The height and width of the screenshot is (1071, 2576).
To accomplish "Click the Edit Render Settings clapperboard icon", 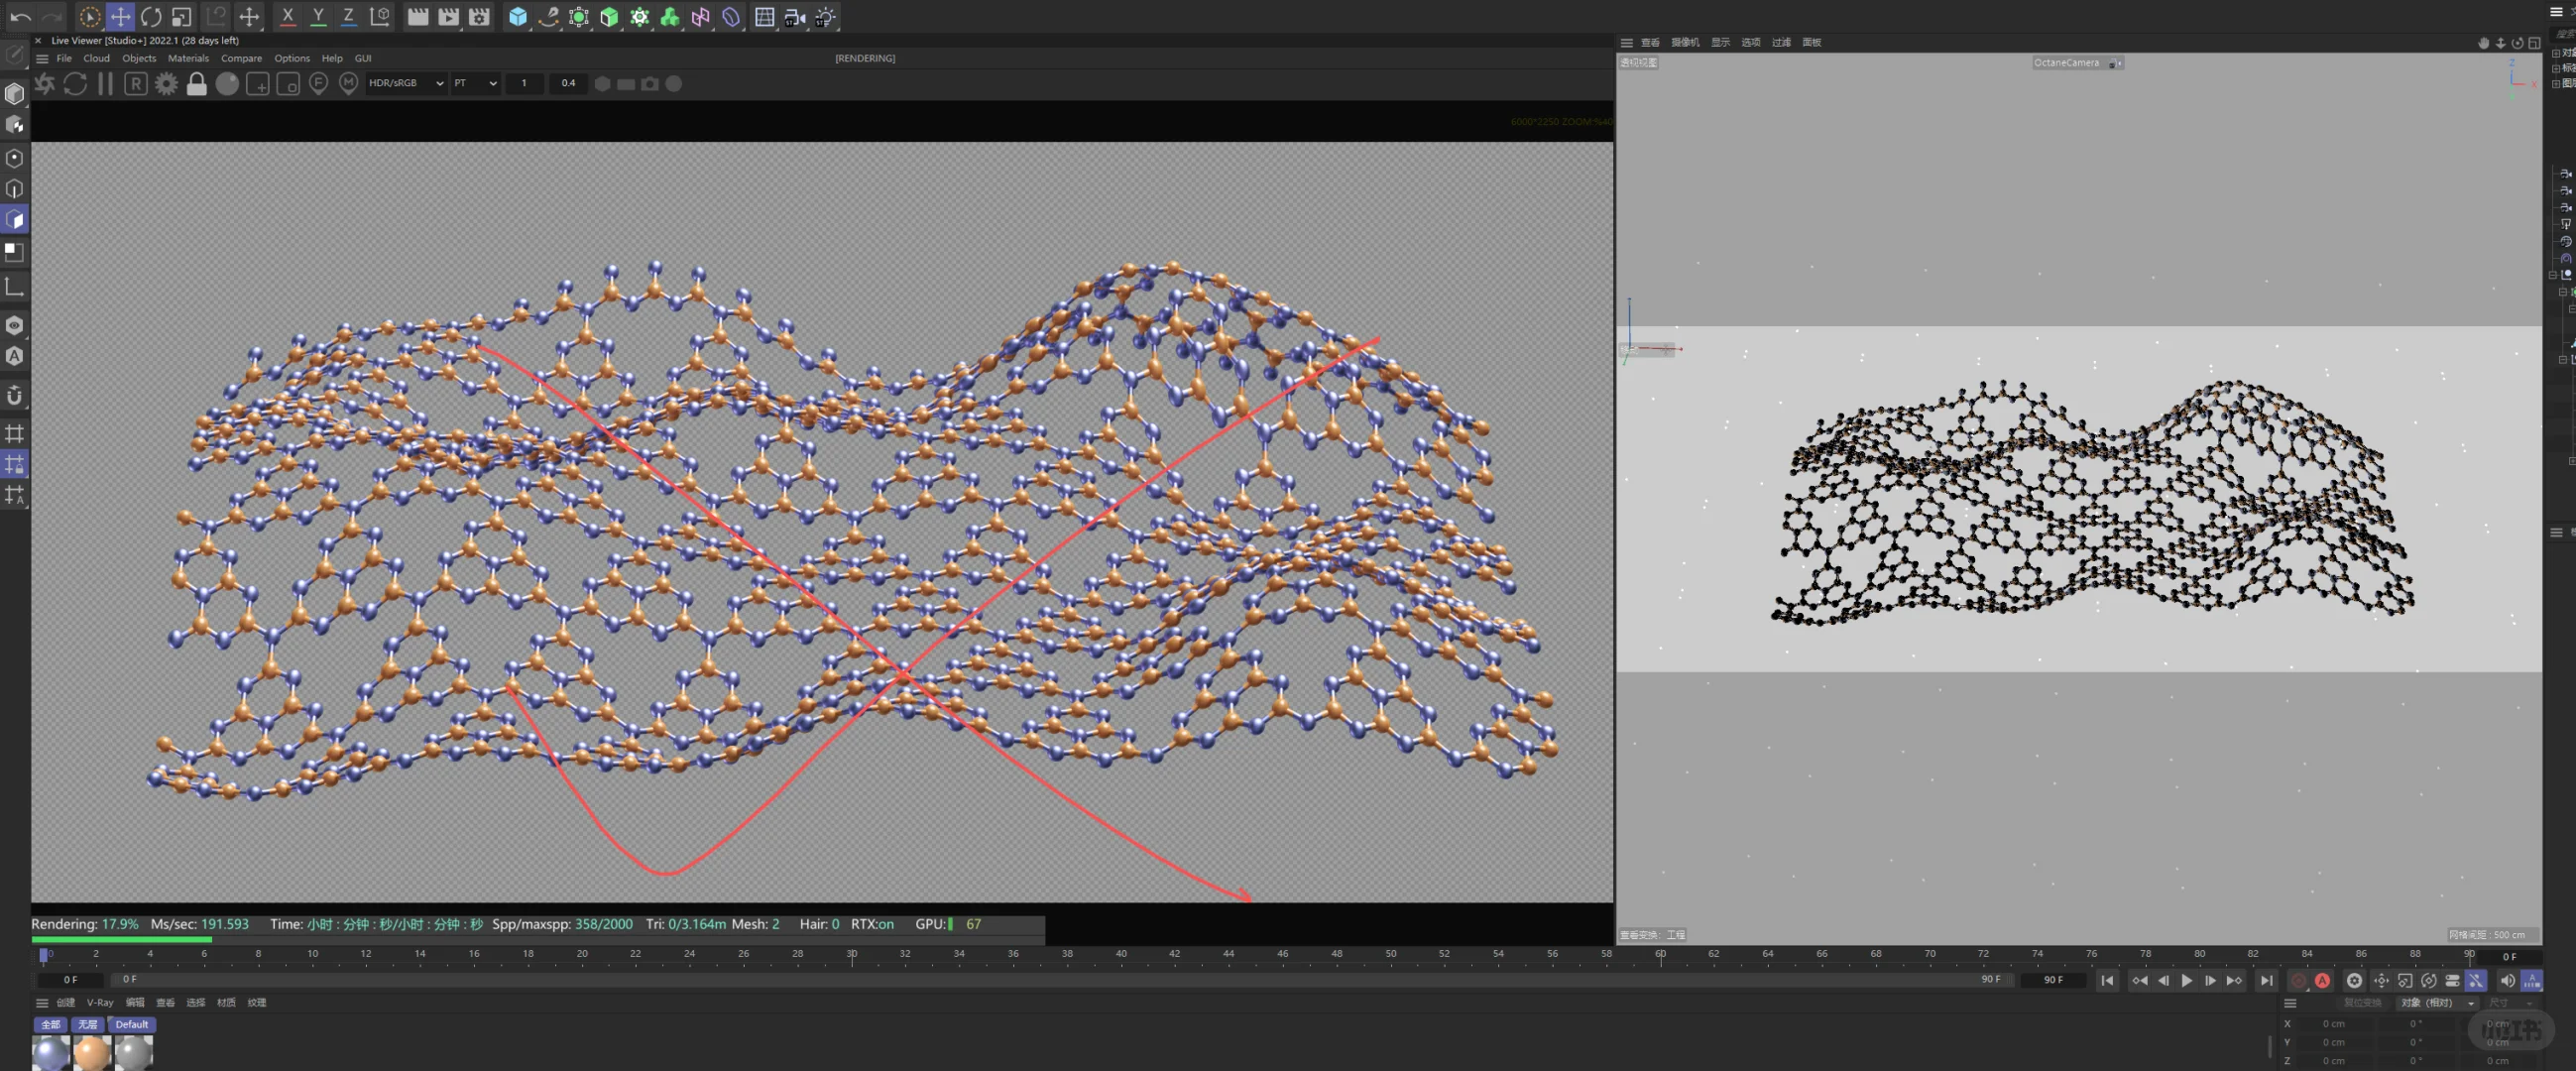I will pyautogui.click(x=479, y=17).
